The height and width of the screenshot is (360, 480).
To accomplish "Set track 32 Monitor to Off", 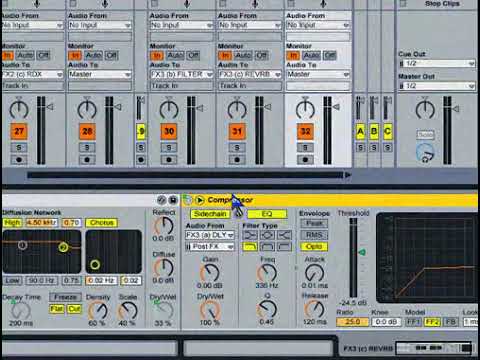I will (x=330, y=55).
